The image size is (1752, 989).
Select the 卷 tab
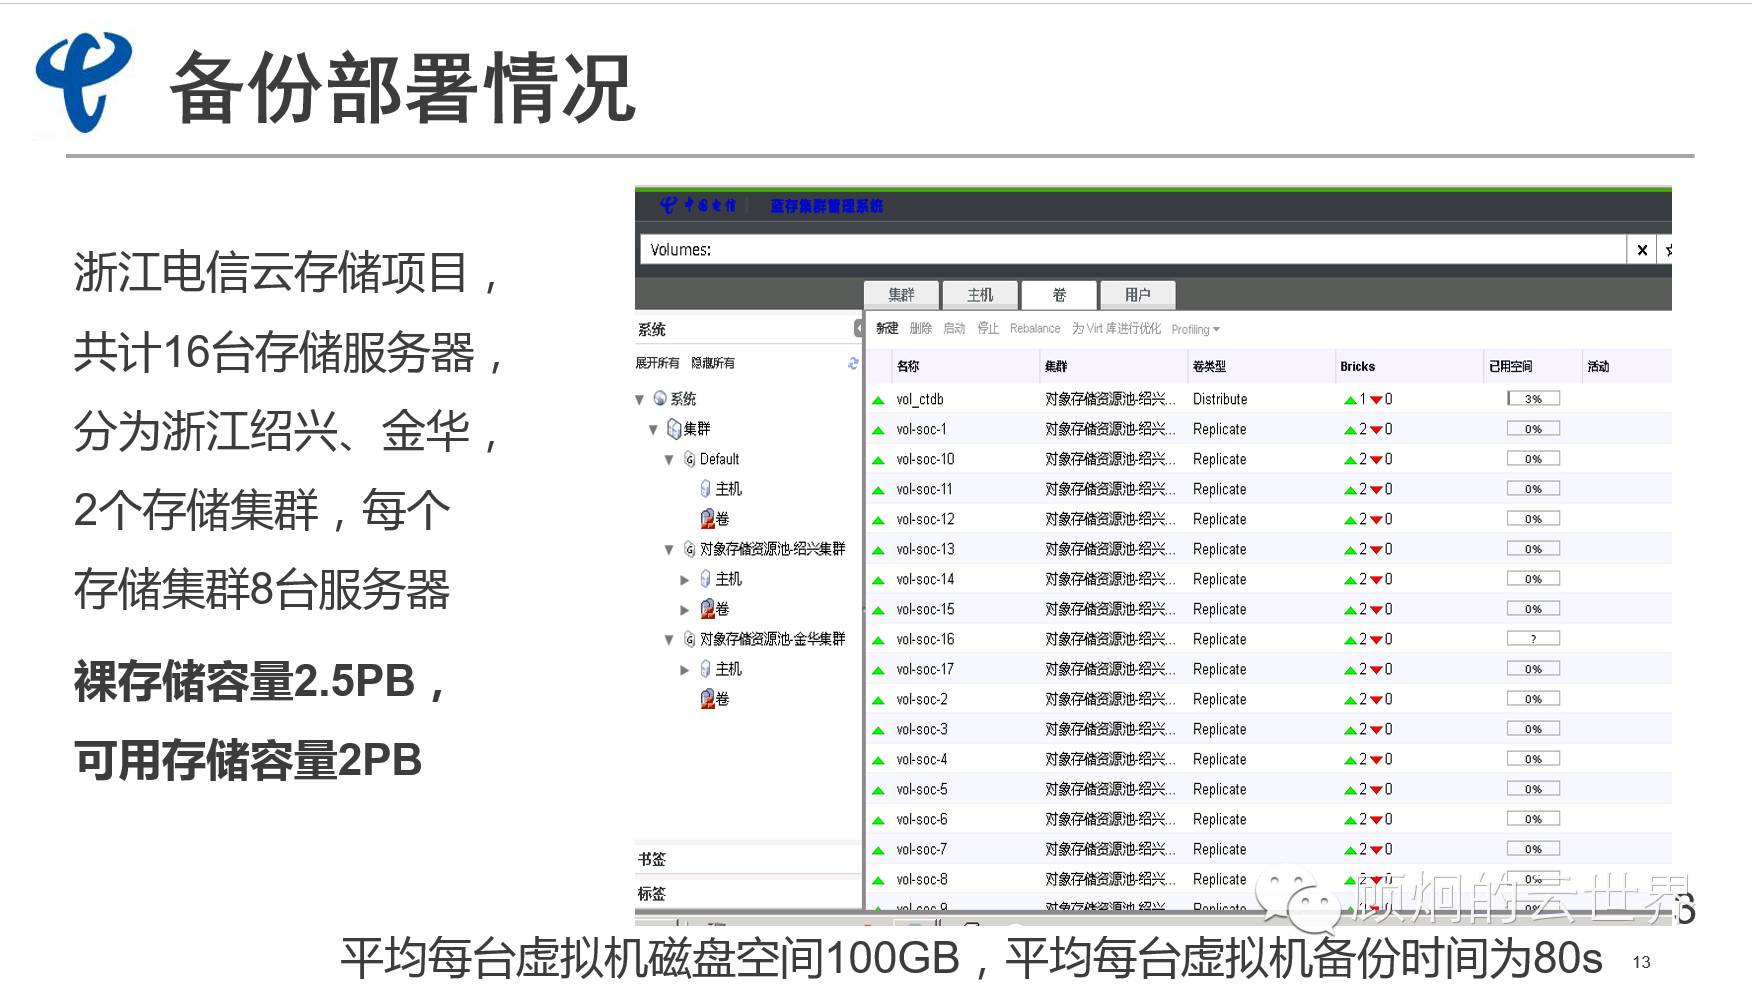(x=1059, y=295)
